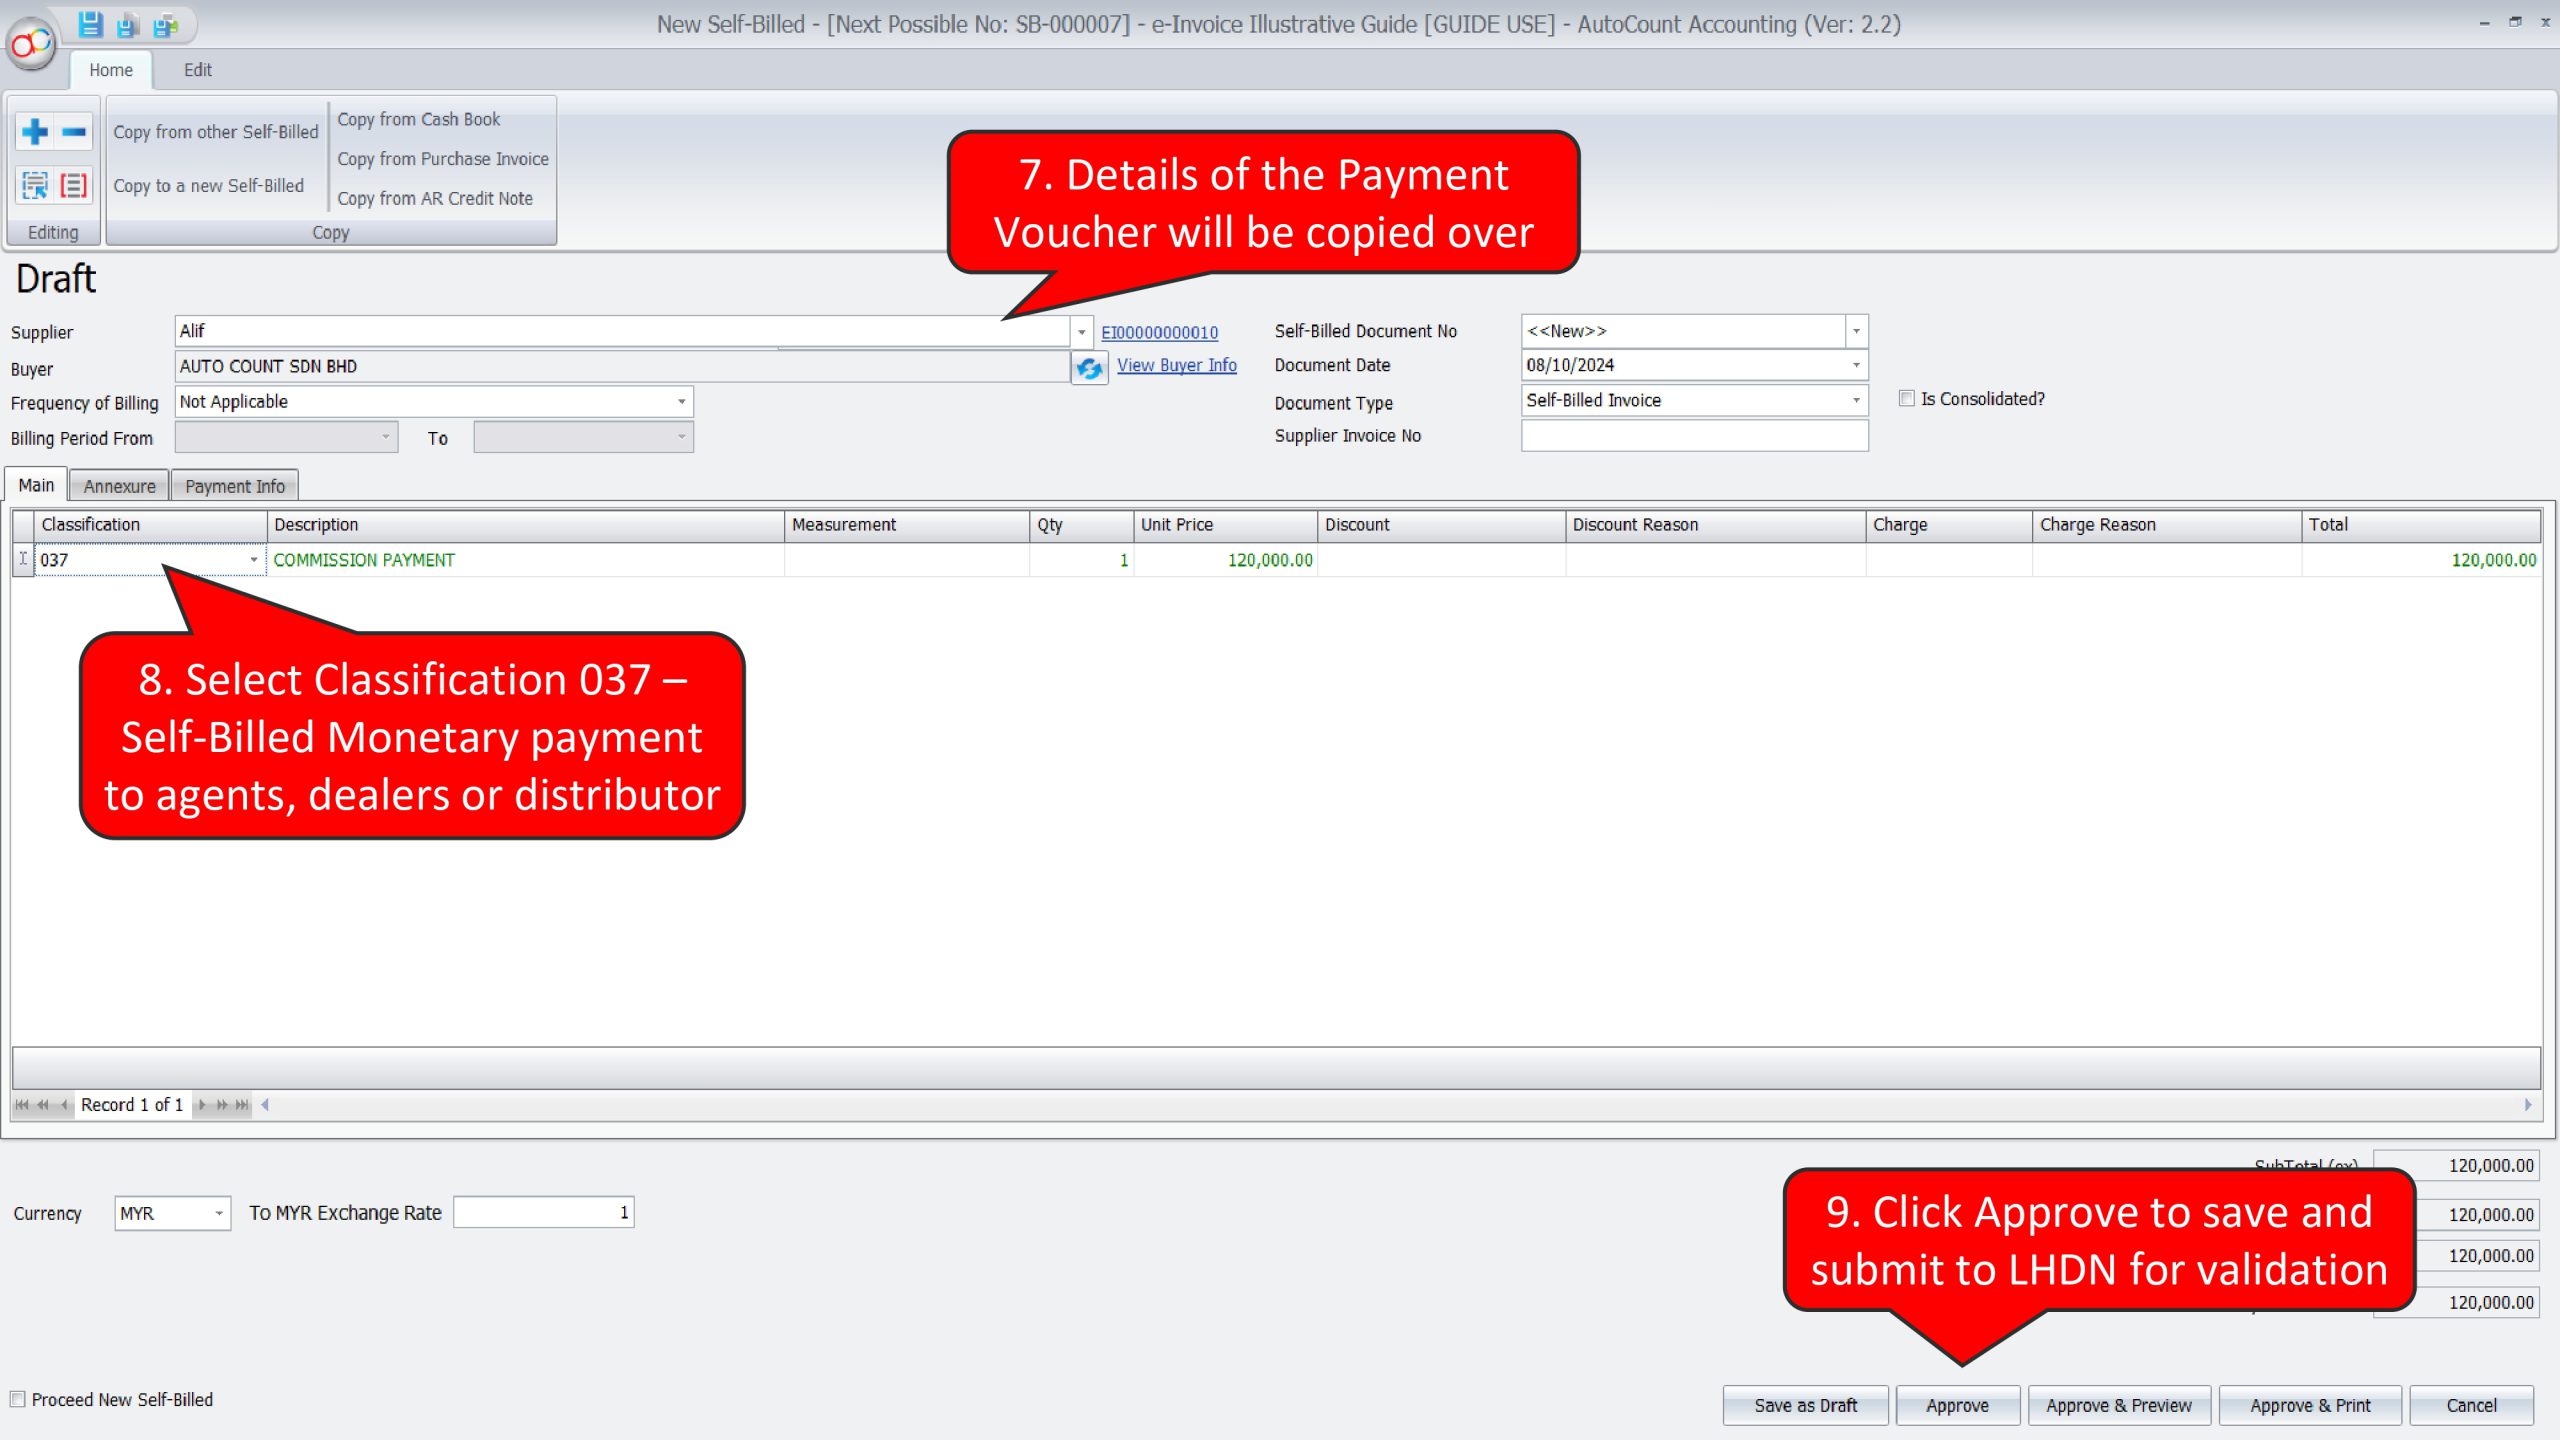The image size is (2560, 1440).
Task: Click the Charge Reason column header
Action: tap(2166, 524)
